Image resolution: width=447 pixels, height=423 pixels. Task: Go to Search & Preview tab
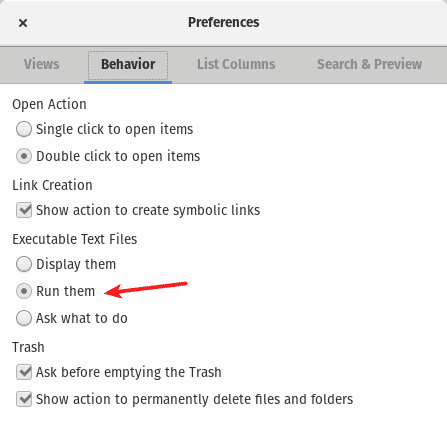coord(369,64)
